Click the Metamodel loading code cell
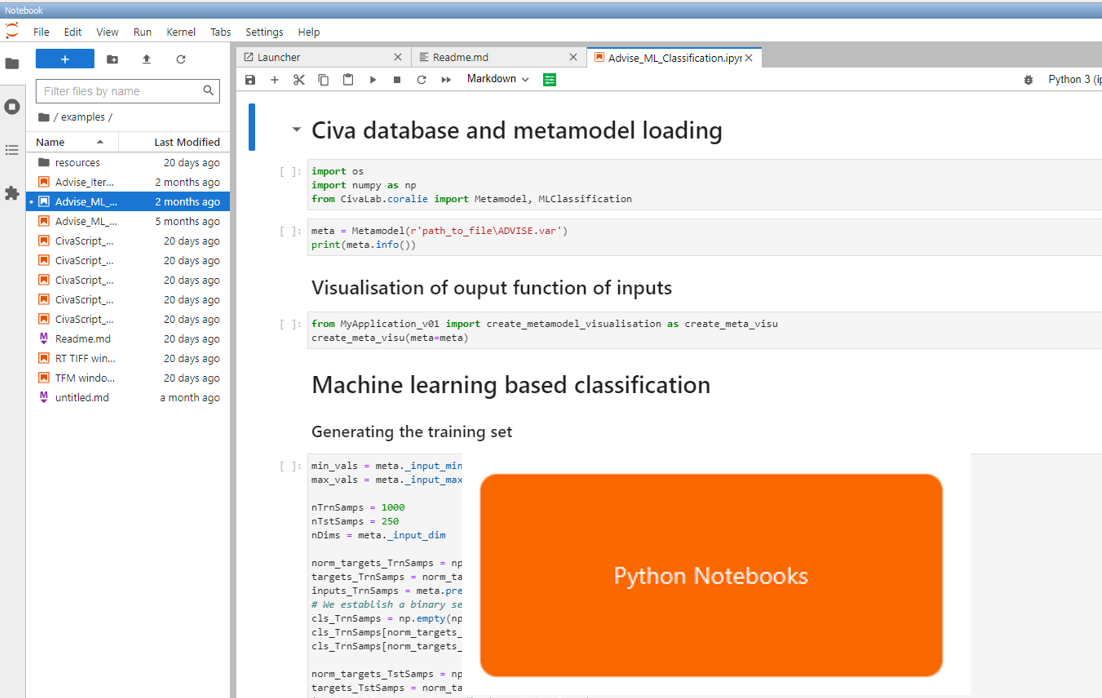Image resolution: width=1102 pixels, height=698 pixels. (704, 238)
